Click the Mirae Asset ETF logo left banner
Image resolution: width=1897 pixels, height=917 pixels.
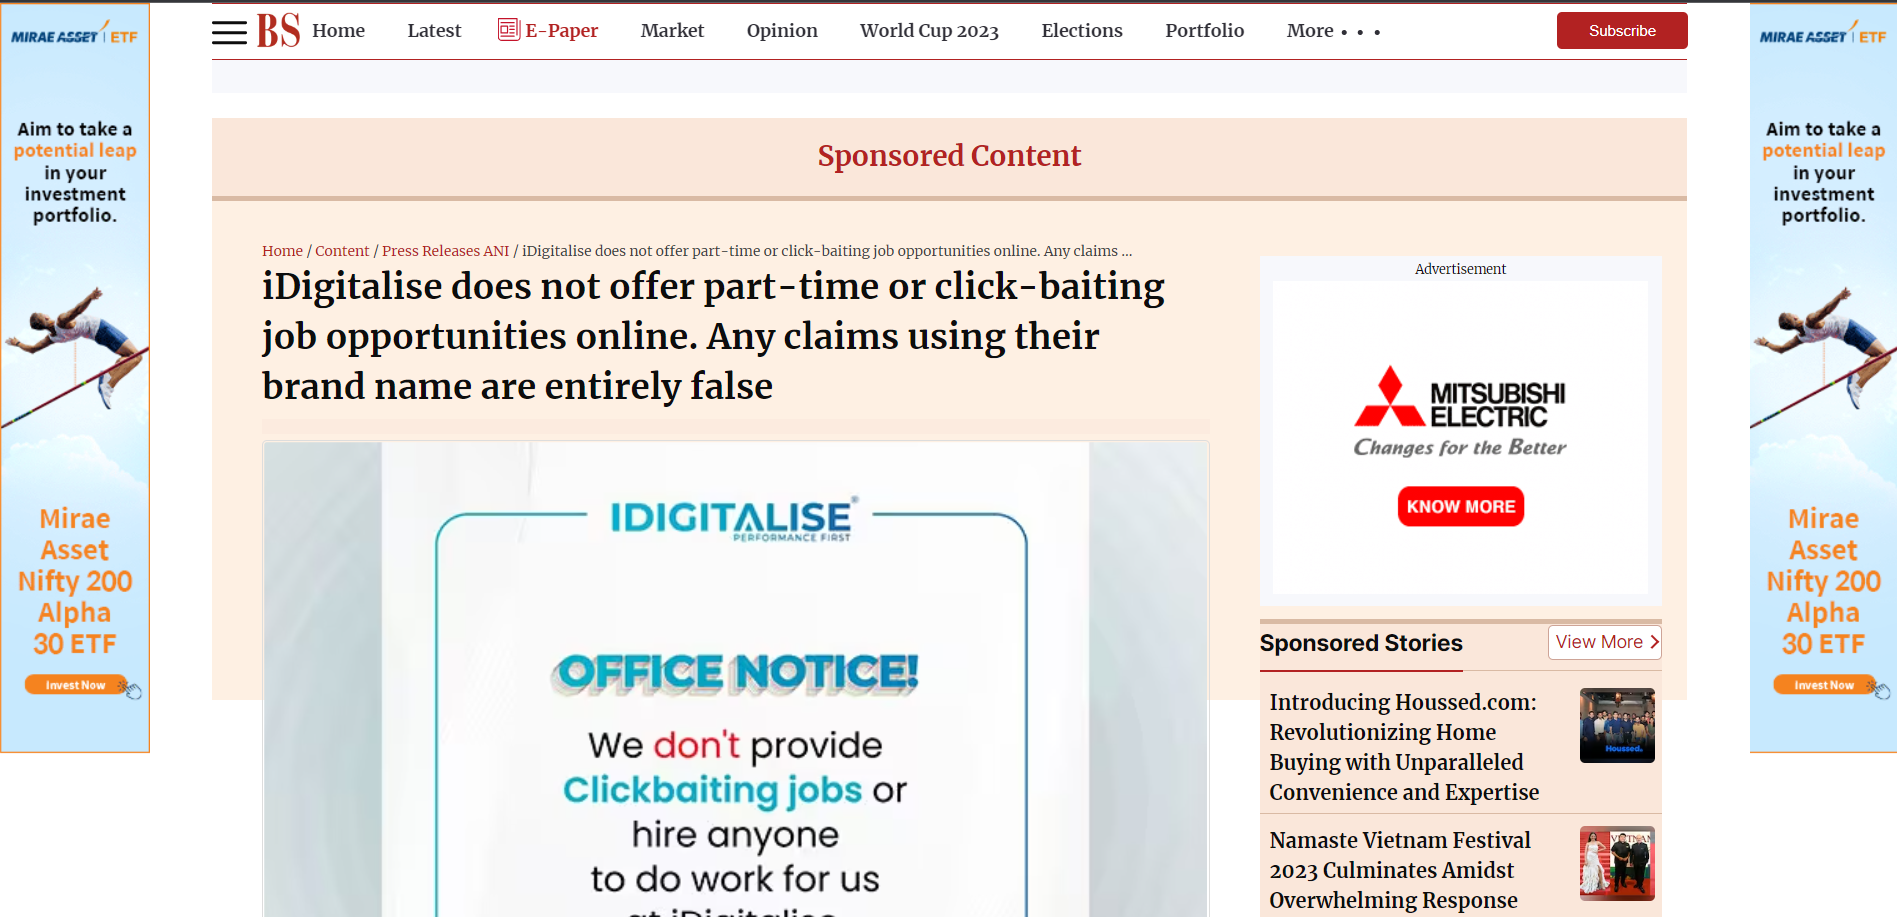(x=74, y=35)
